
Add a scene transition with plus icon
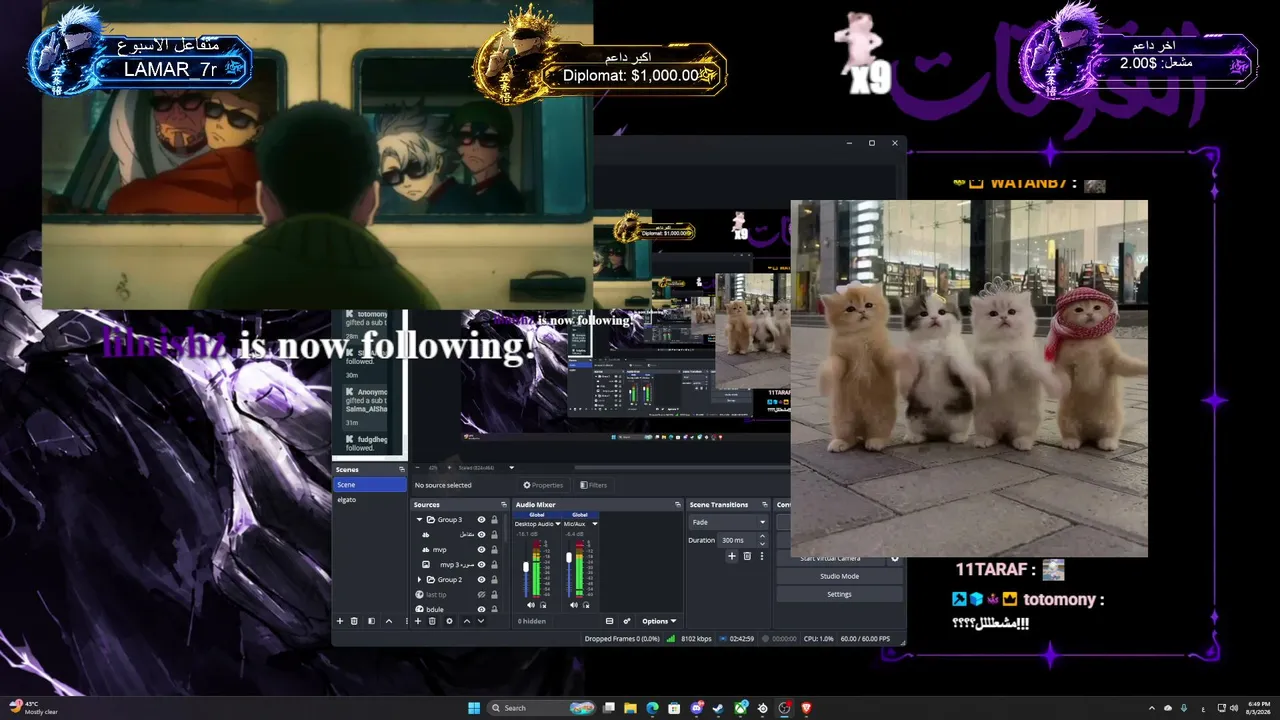point(731,556)
